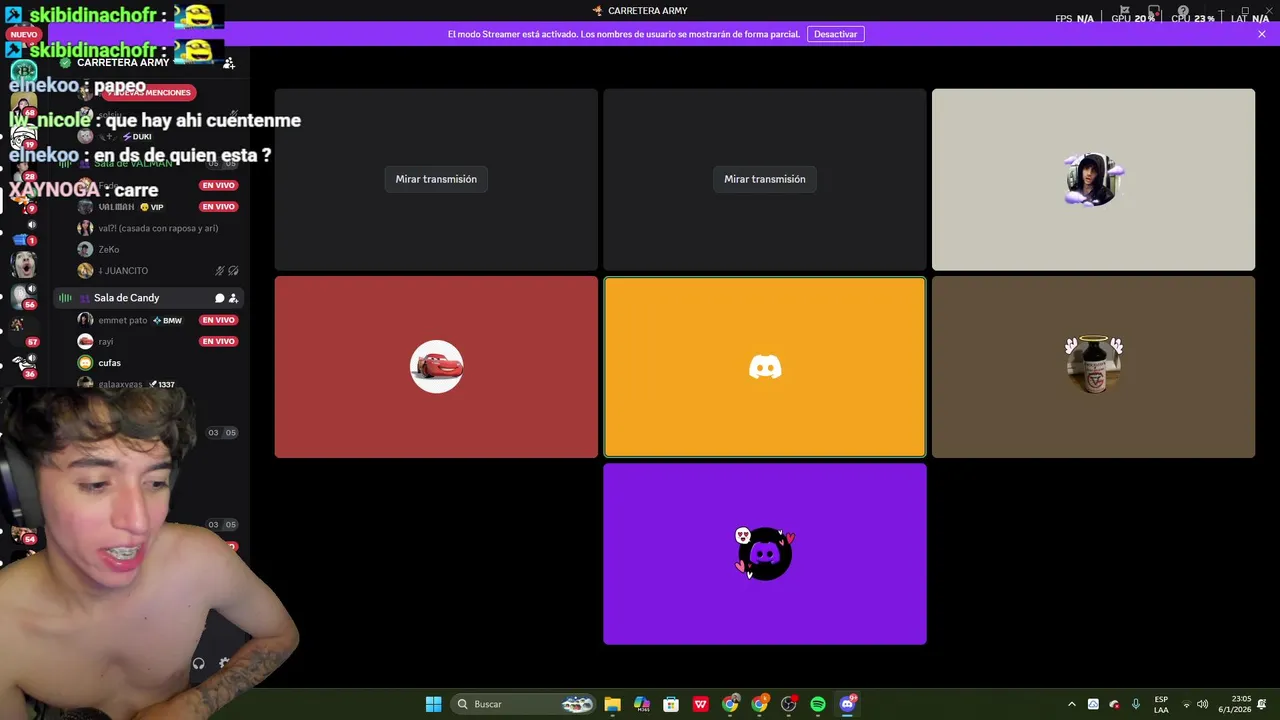
Task: Click the right Mirar transmisión button
Action: point(765,179)
